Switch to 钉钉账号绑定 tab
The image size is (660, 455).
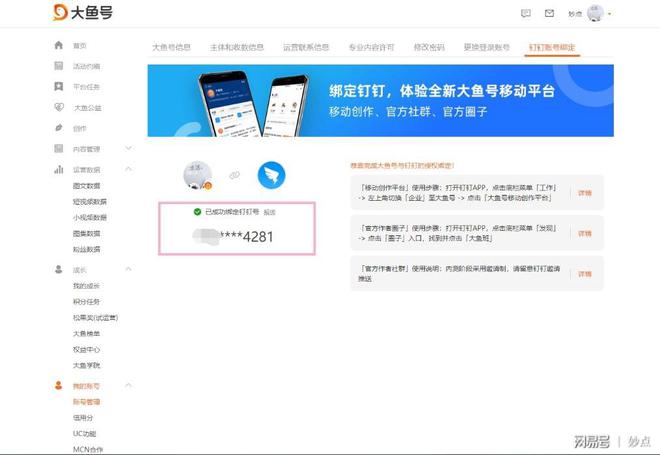(552, 47)
